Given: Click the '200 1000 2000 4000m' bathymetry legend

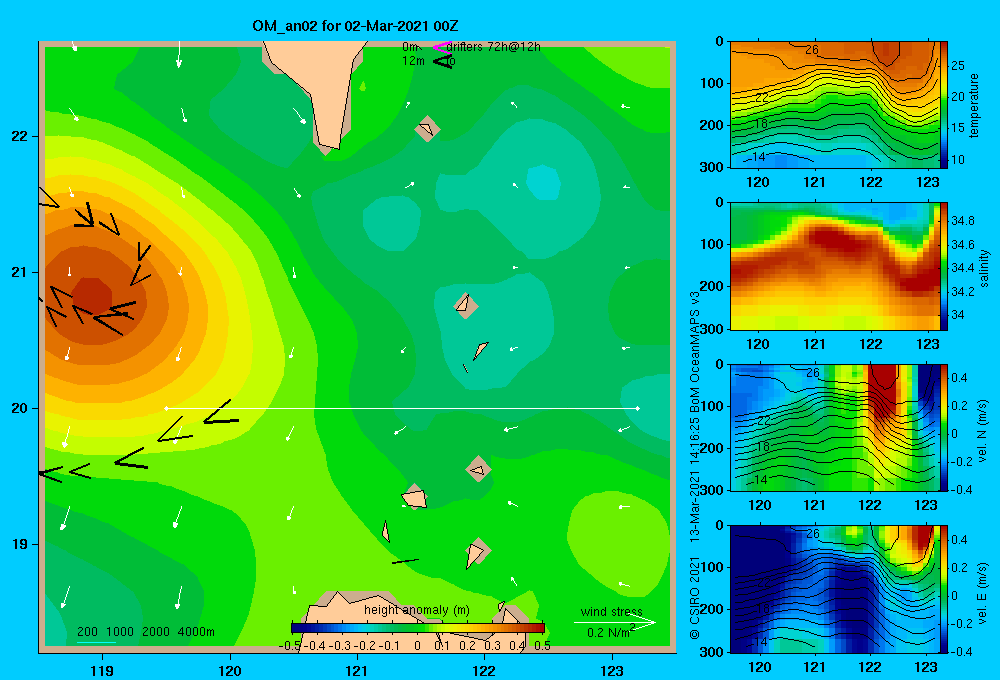Looking at the screenshot, I should [145, 632].
